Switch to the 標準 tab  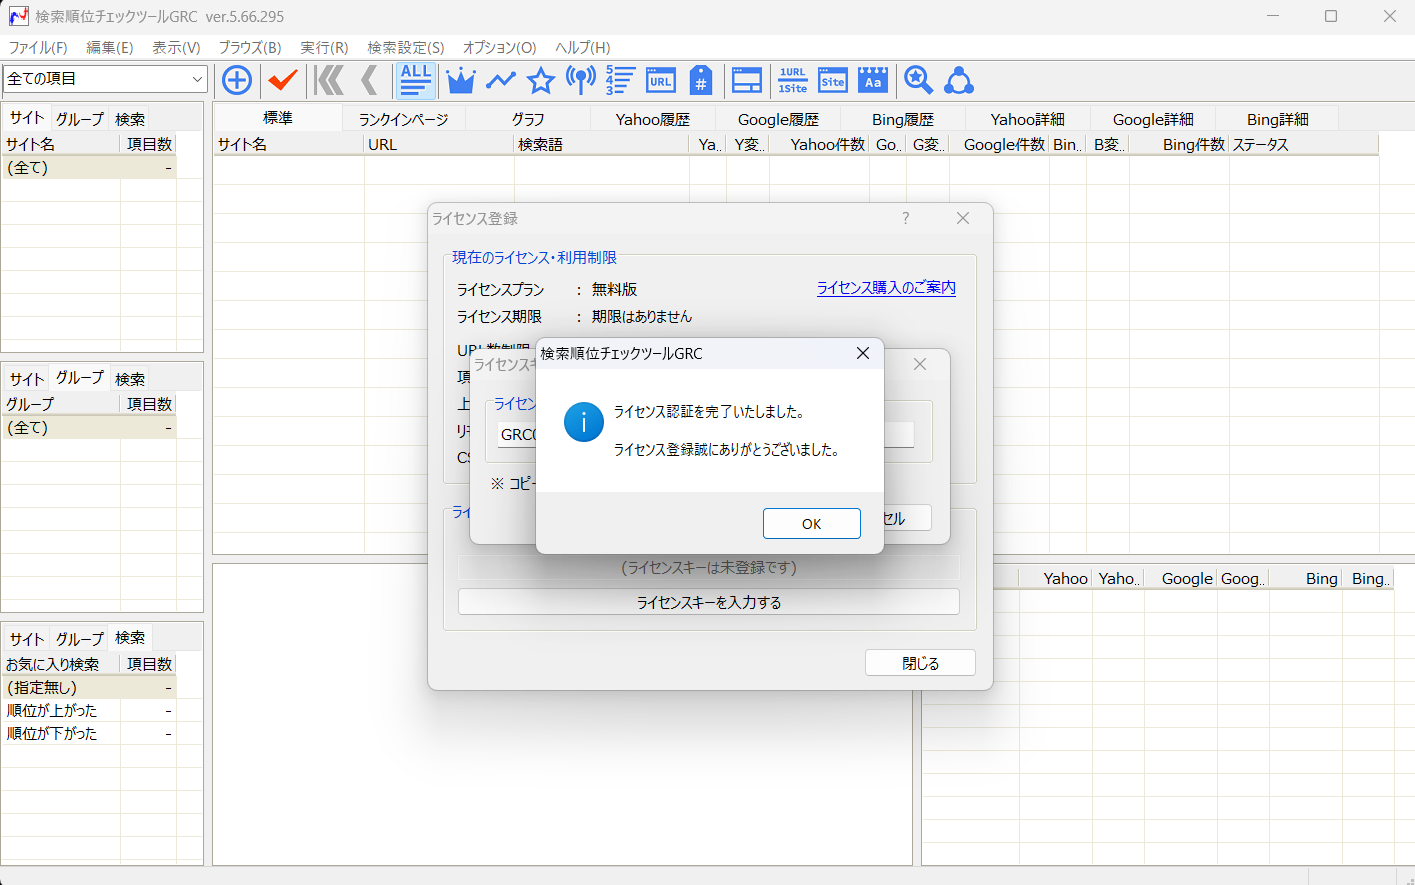point(278,118)
